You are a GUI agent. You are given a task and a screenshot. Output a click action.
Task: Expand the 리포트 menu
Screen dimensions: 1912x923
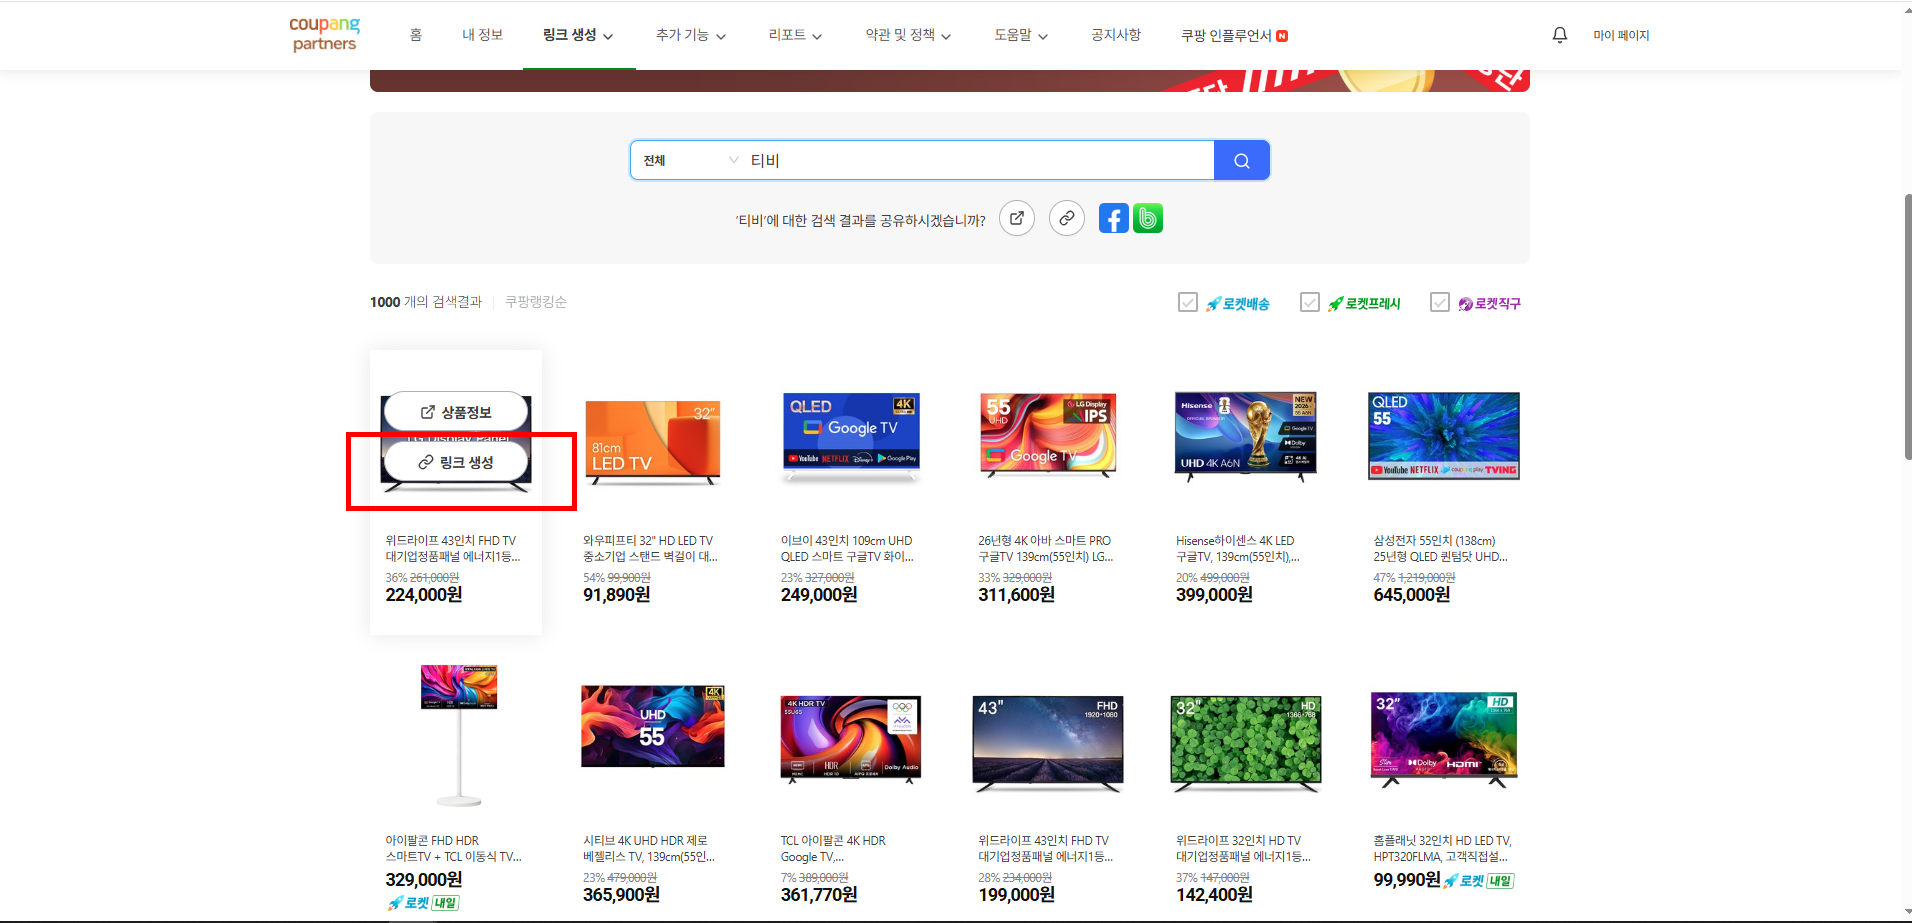[795, 35]
